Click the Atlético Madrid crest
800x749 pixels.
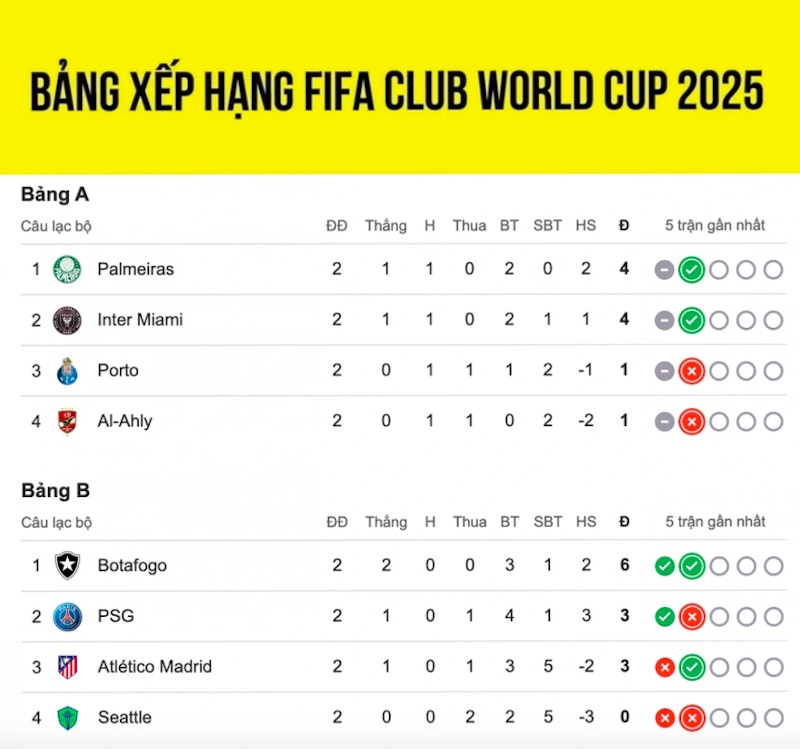[67, 667]
